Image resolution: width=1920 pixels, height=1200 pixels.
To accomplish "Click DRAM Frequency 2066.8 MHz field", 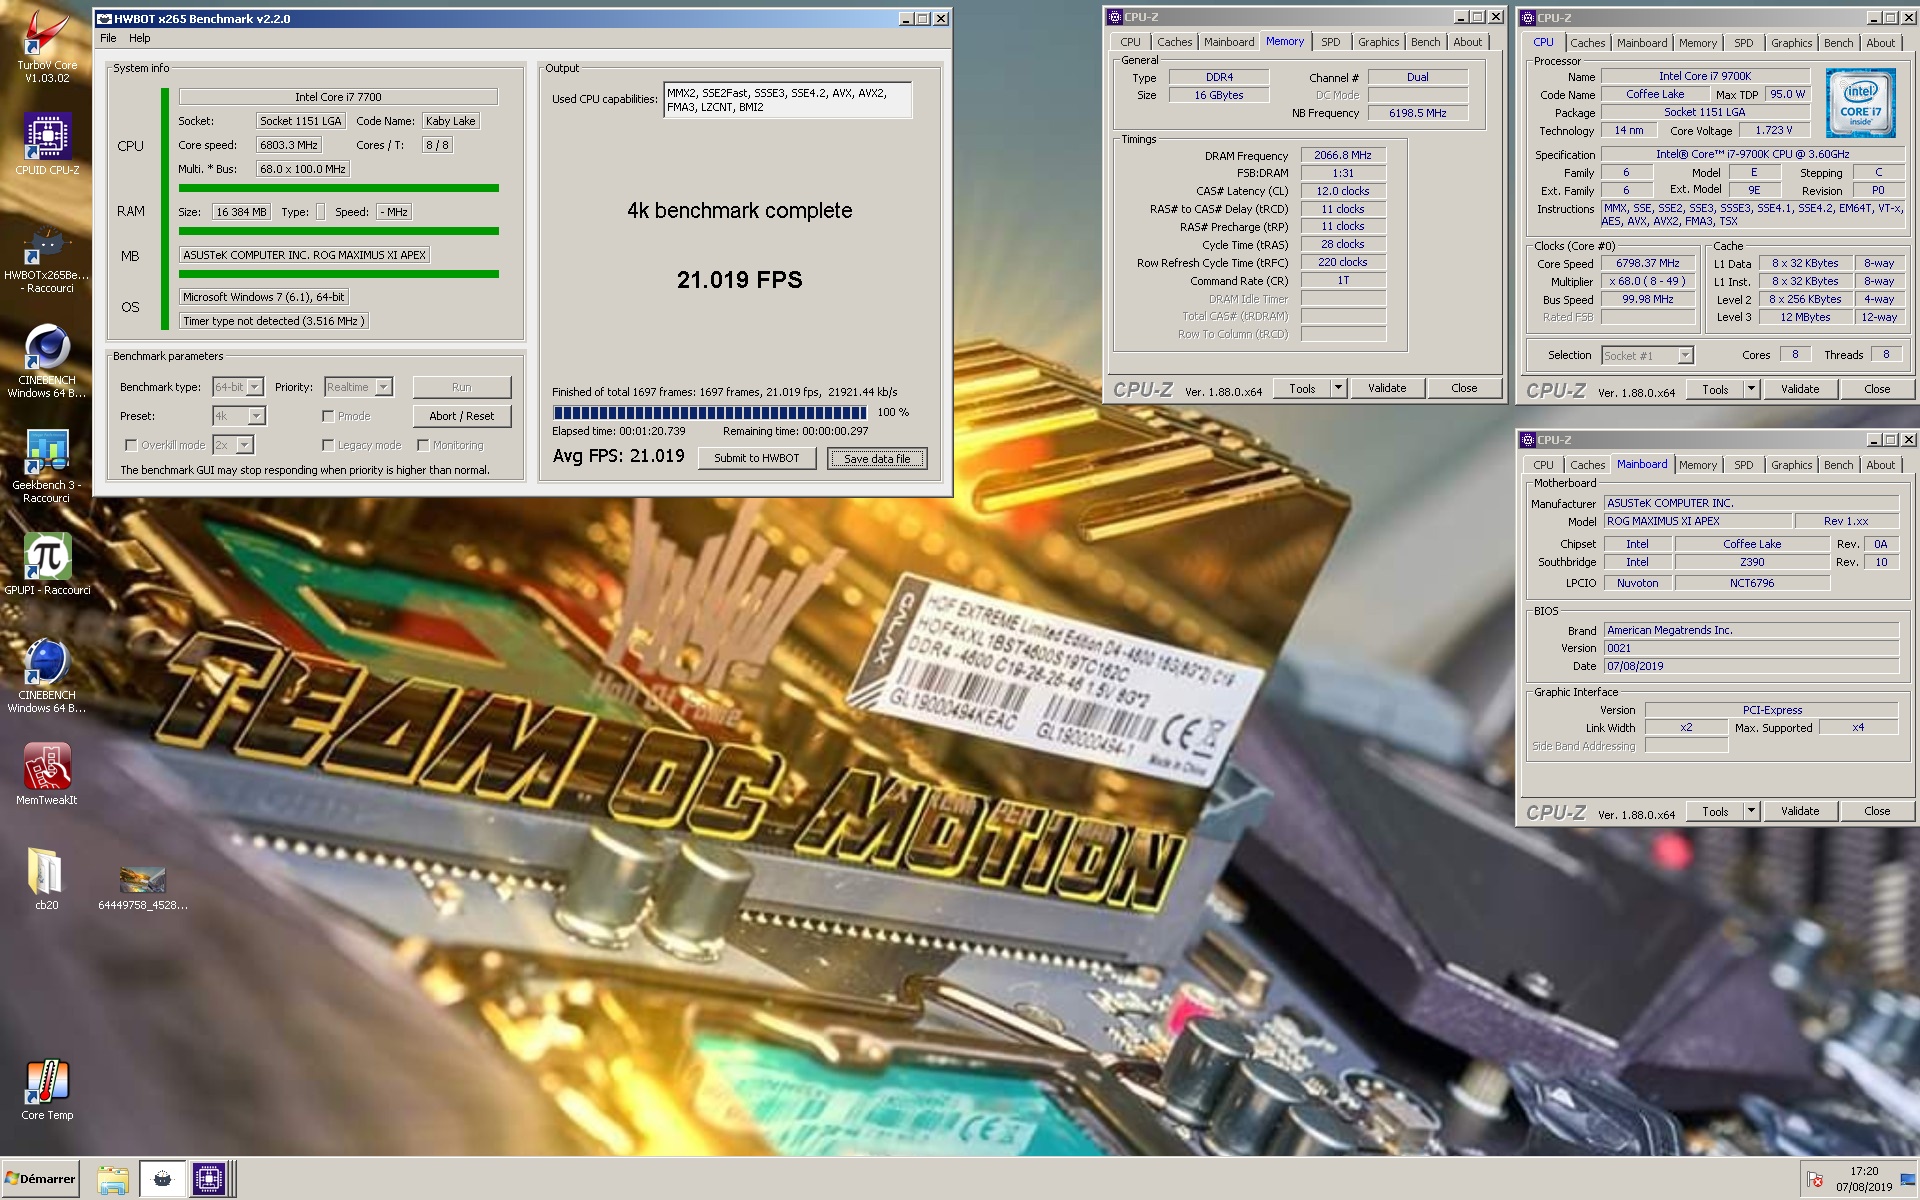I will click(1342, 155).
